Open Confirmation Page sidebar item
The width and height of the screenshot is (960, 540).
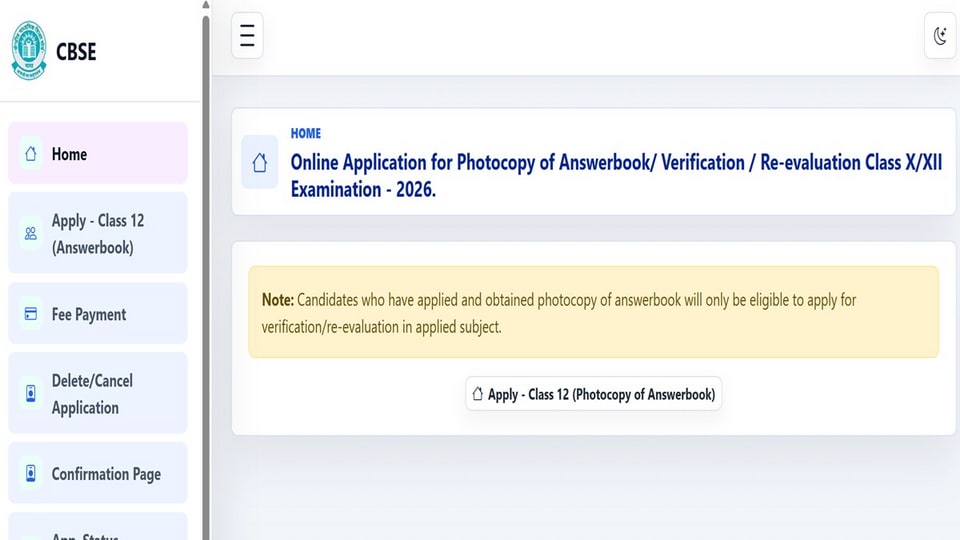98,473
